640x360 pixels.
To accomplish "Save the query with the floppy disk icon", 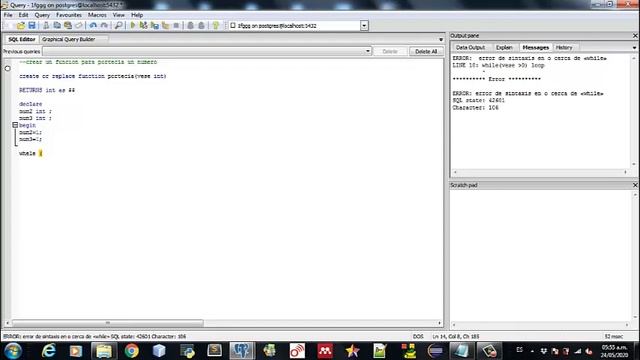I will point(32,26).
